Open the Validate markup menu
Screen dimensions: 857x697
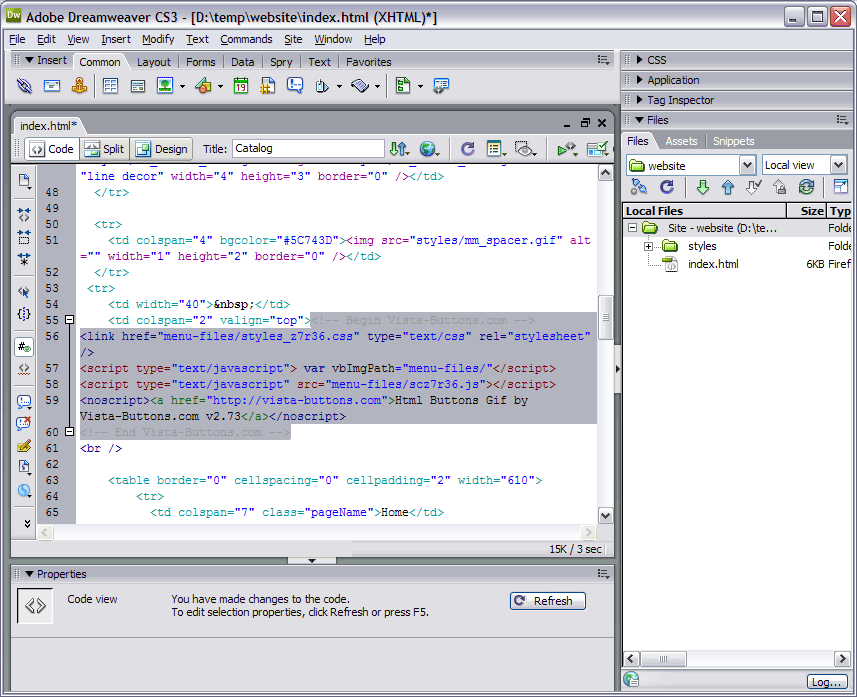567,149
